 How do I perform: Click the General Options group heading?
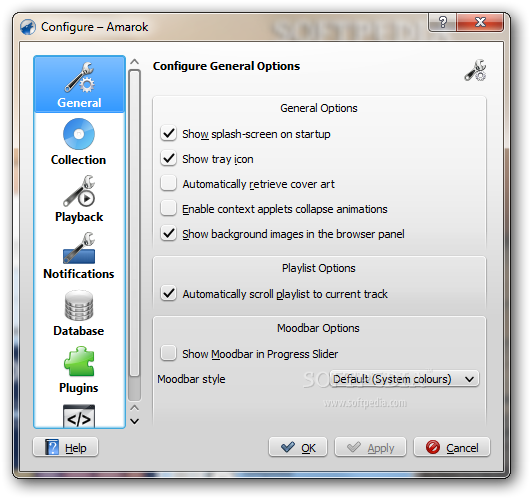tap(319, 108)
